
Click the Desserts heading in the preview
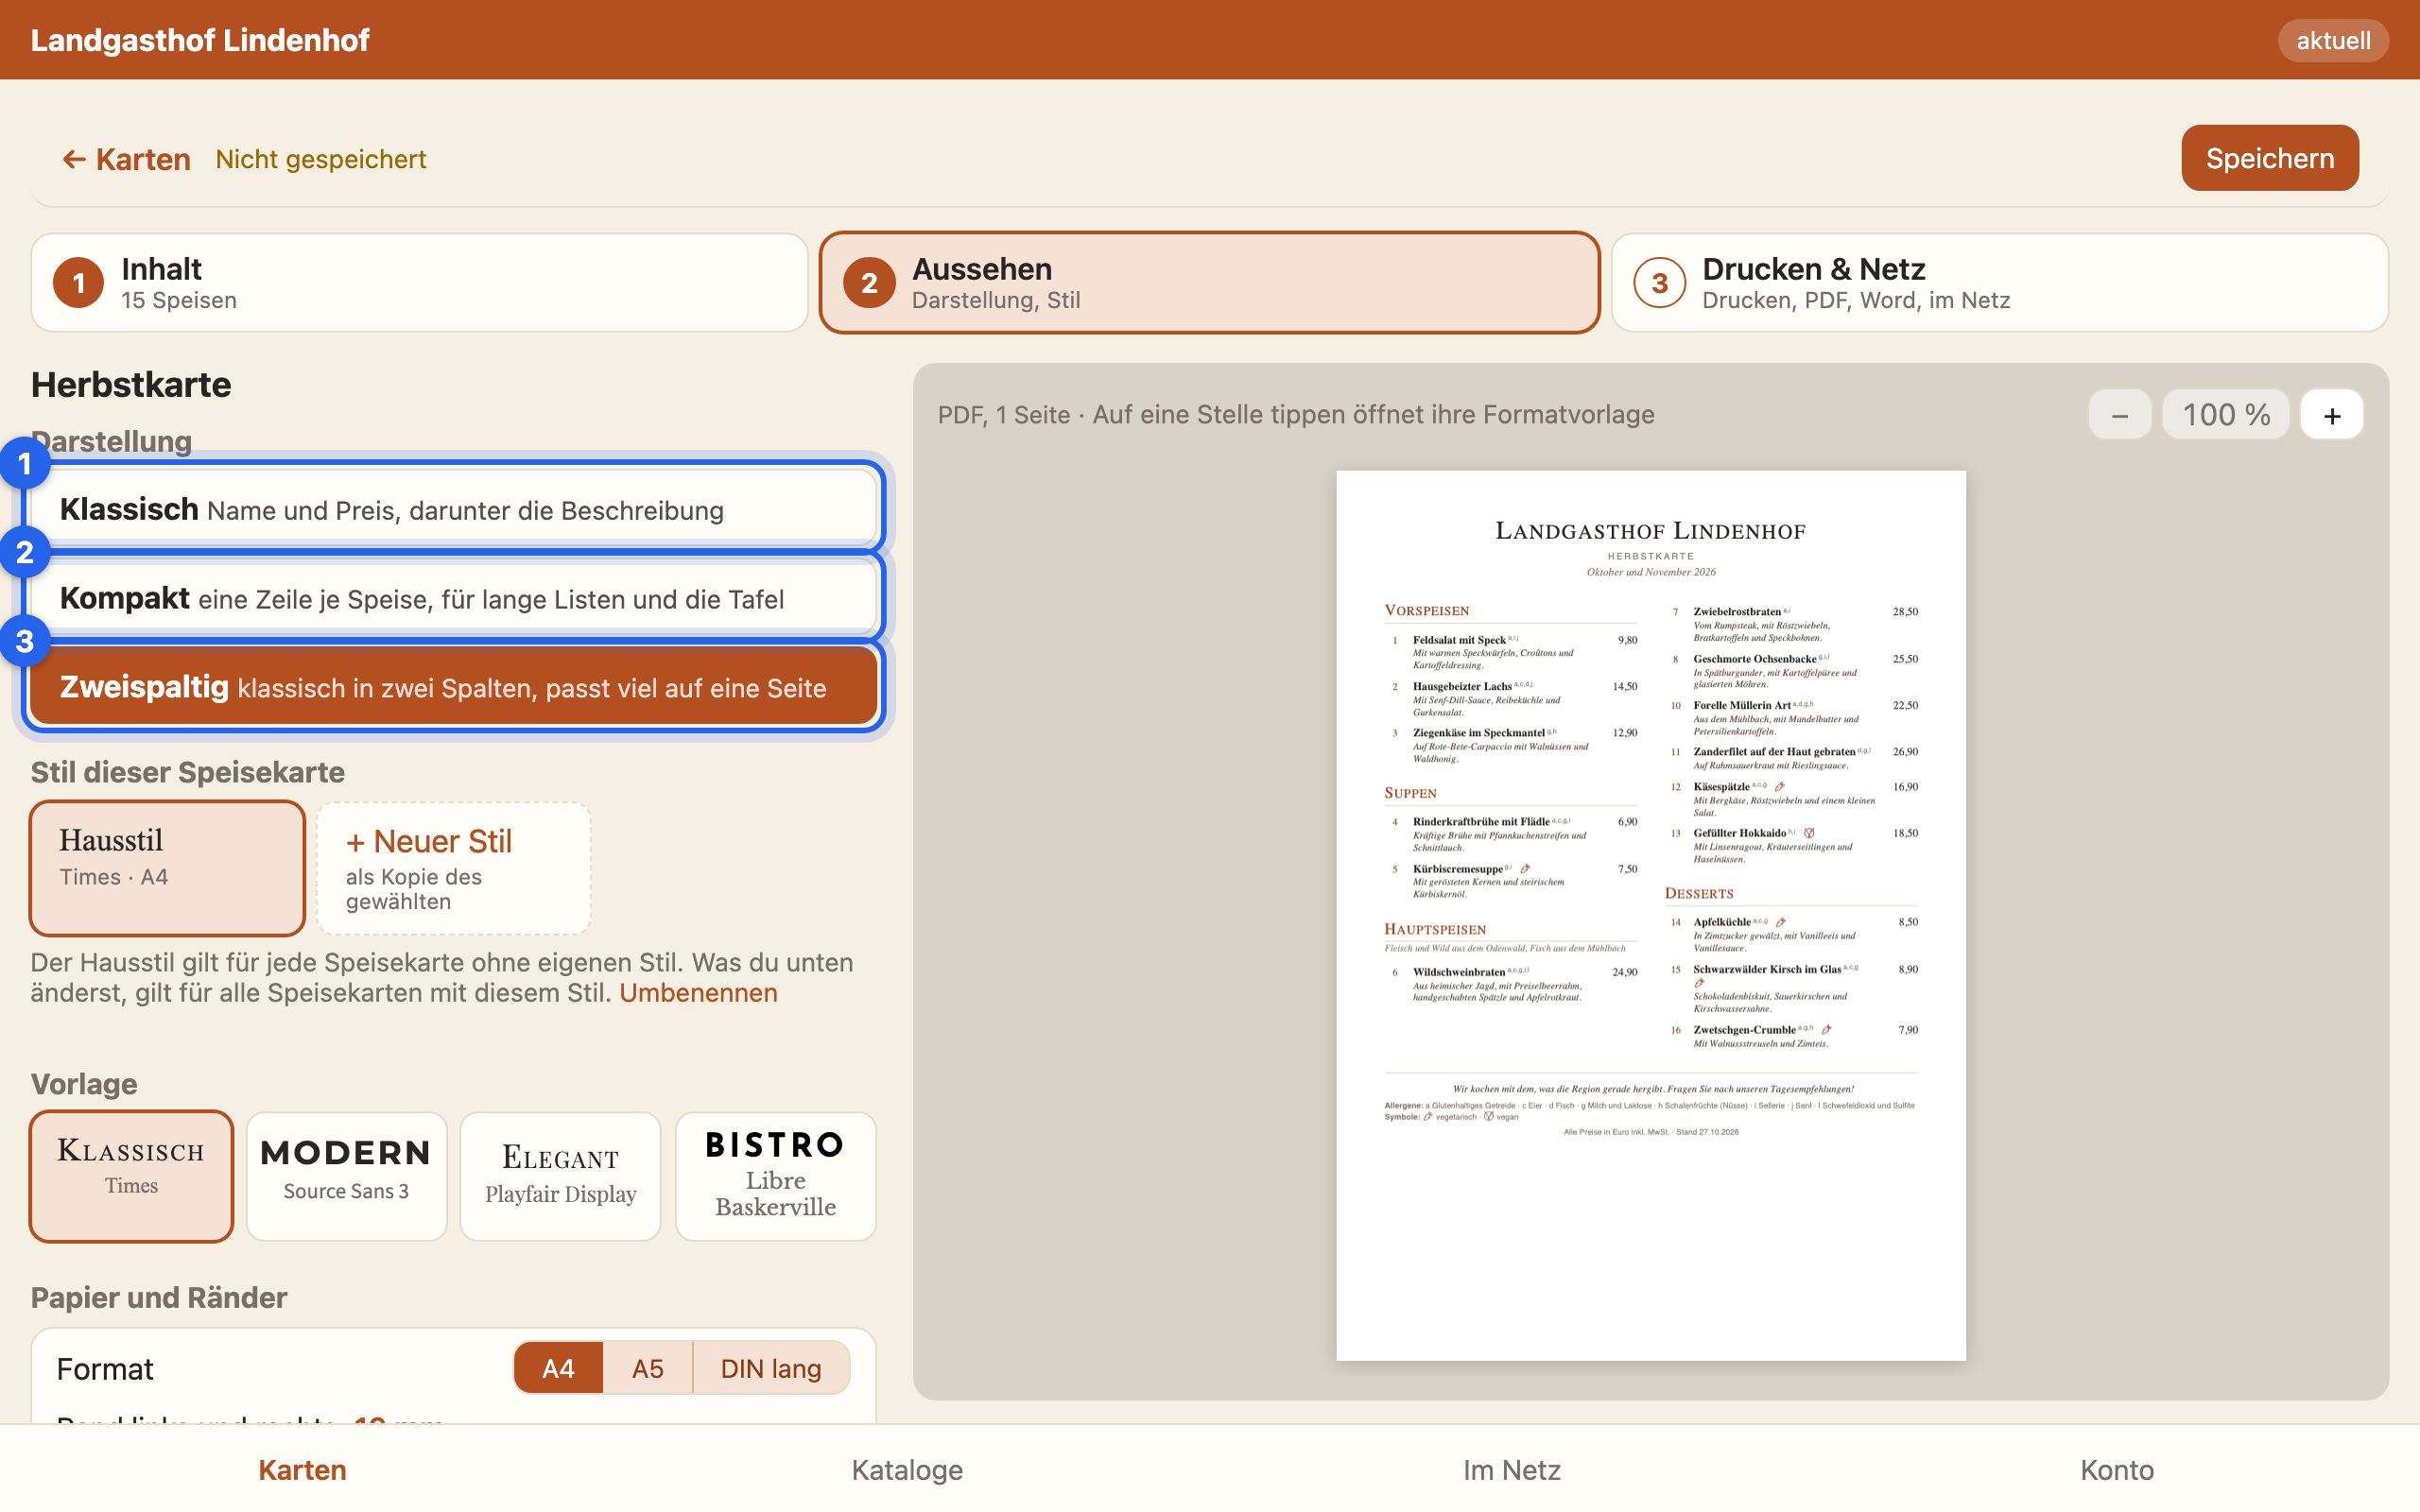[1699, 893]
